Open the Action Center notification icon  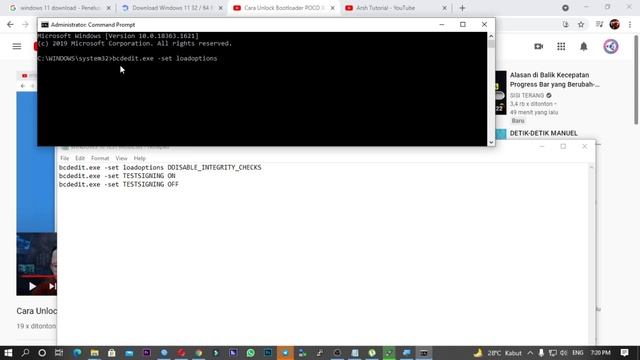624,353
